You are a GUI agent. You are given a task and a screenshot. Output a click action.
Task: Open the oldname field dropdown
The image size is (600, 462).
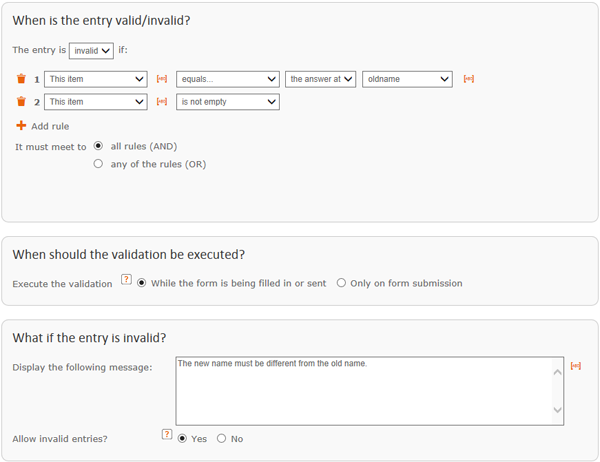coord(408,79)
